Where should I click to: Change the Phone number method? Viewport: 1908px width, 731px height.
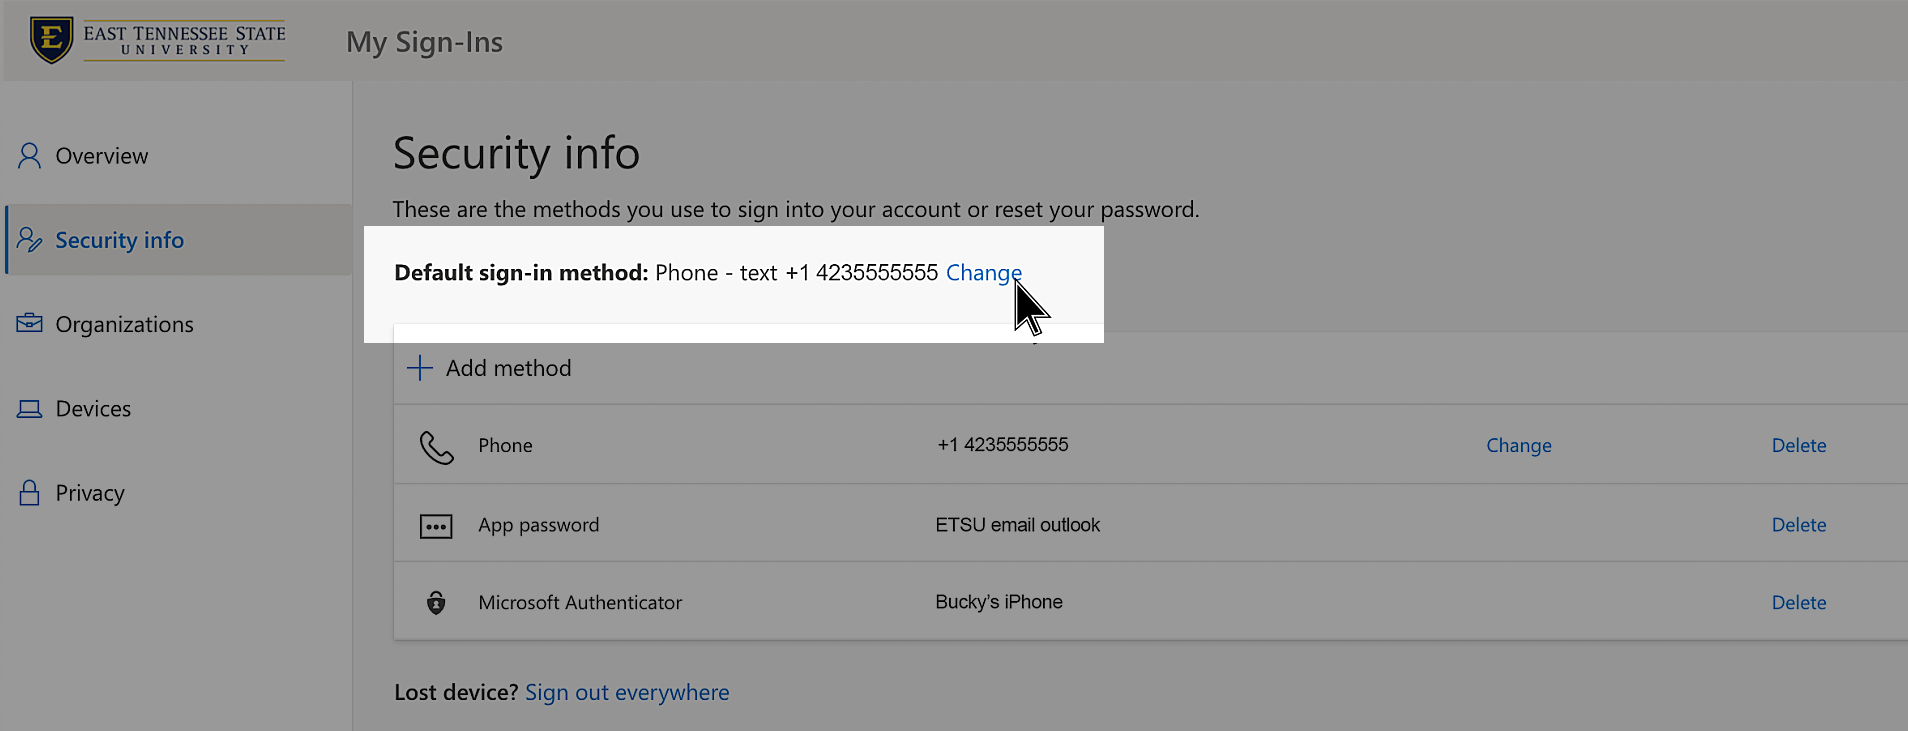1518,446
